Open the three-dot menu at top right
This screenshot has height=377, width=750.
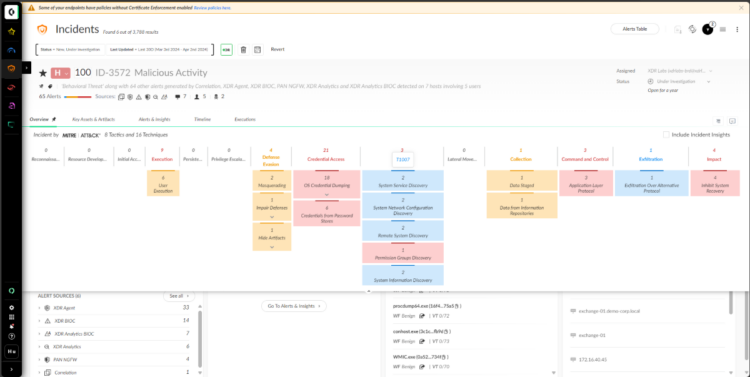coord(737,29)
